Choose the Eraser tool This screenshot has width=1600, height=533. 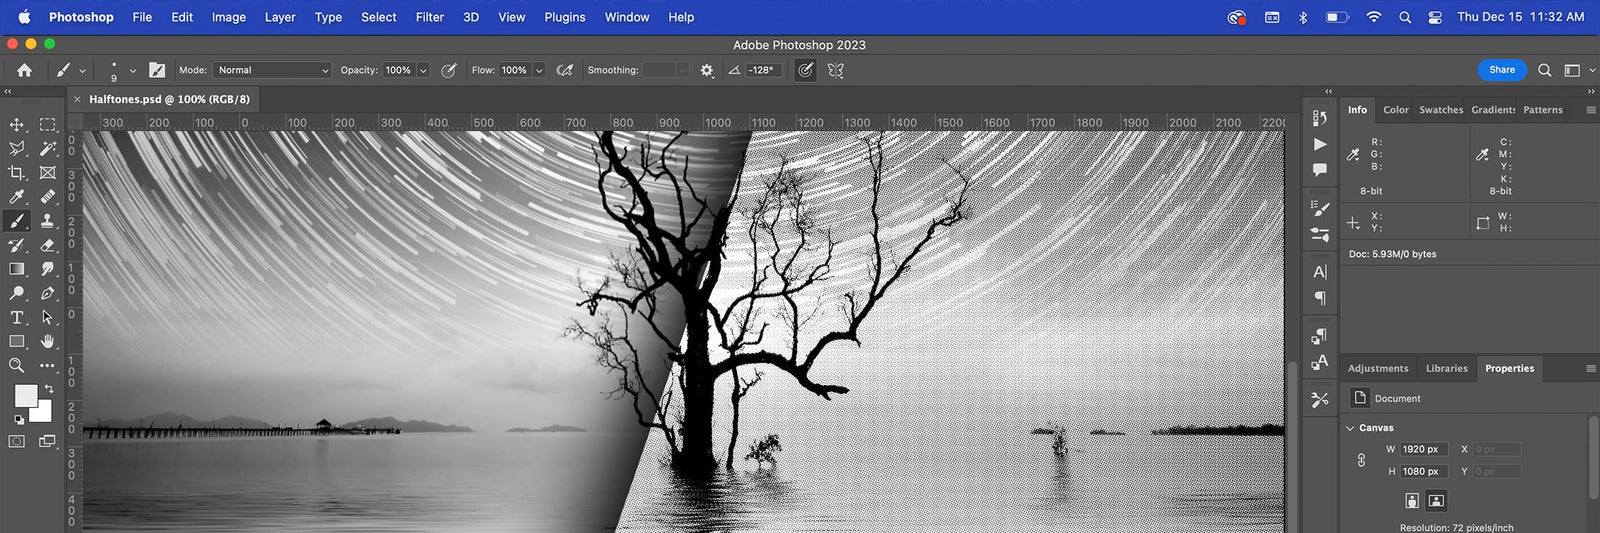(47, 245)
